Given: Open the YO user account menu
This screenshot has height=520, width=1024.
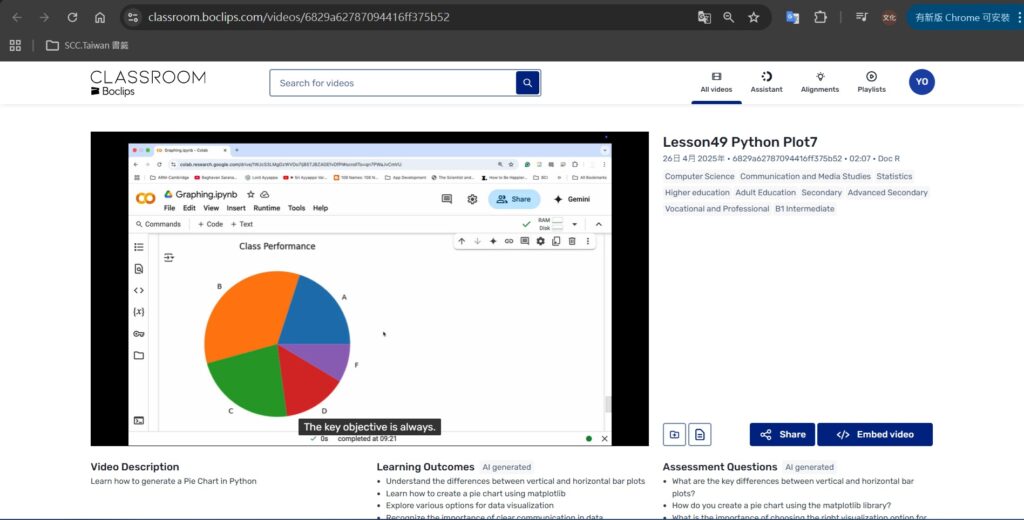Looking at the screenshot, I should tap(921, 82).
